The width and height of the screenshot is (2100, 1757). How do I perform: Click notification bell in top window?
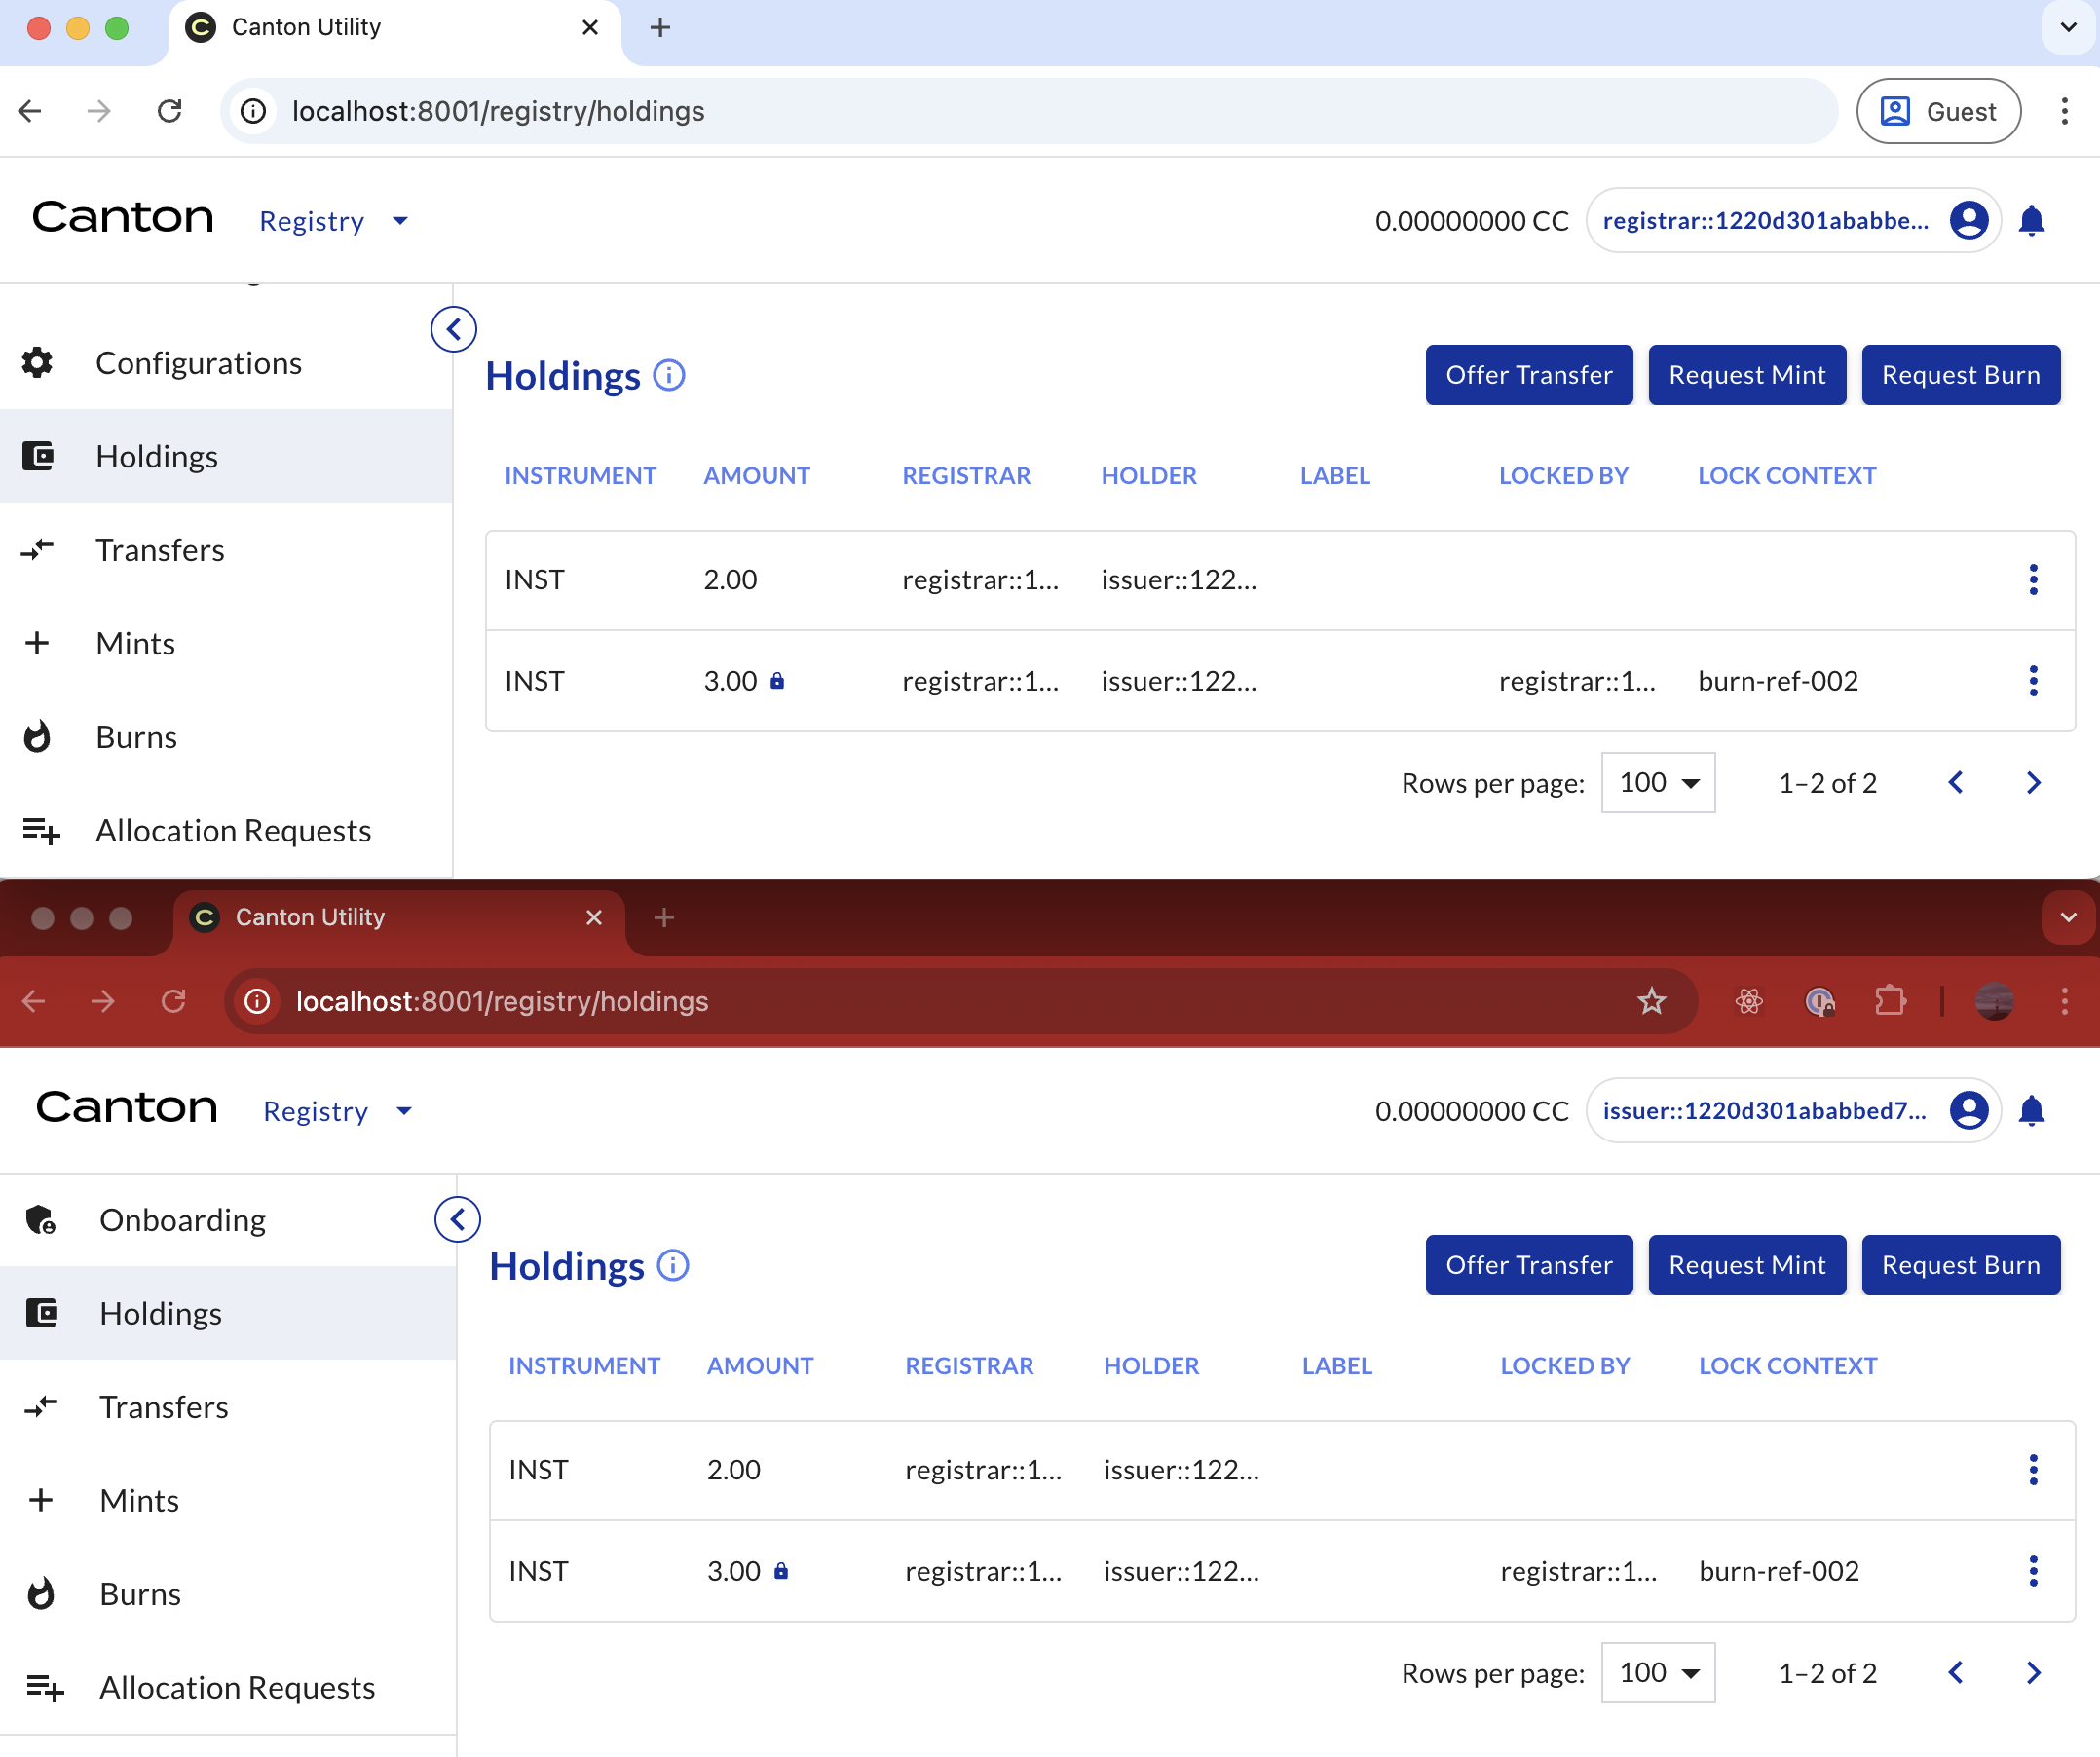[2031, 220]
